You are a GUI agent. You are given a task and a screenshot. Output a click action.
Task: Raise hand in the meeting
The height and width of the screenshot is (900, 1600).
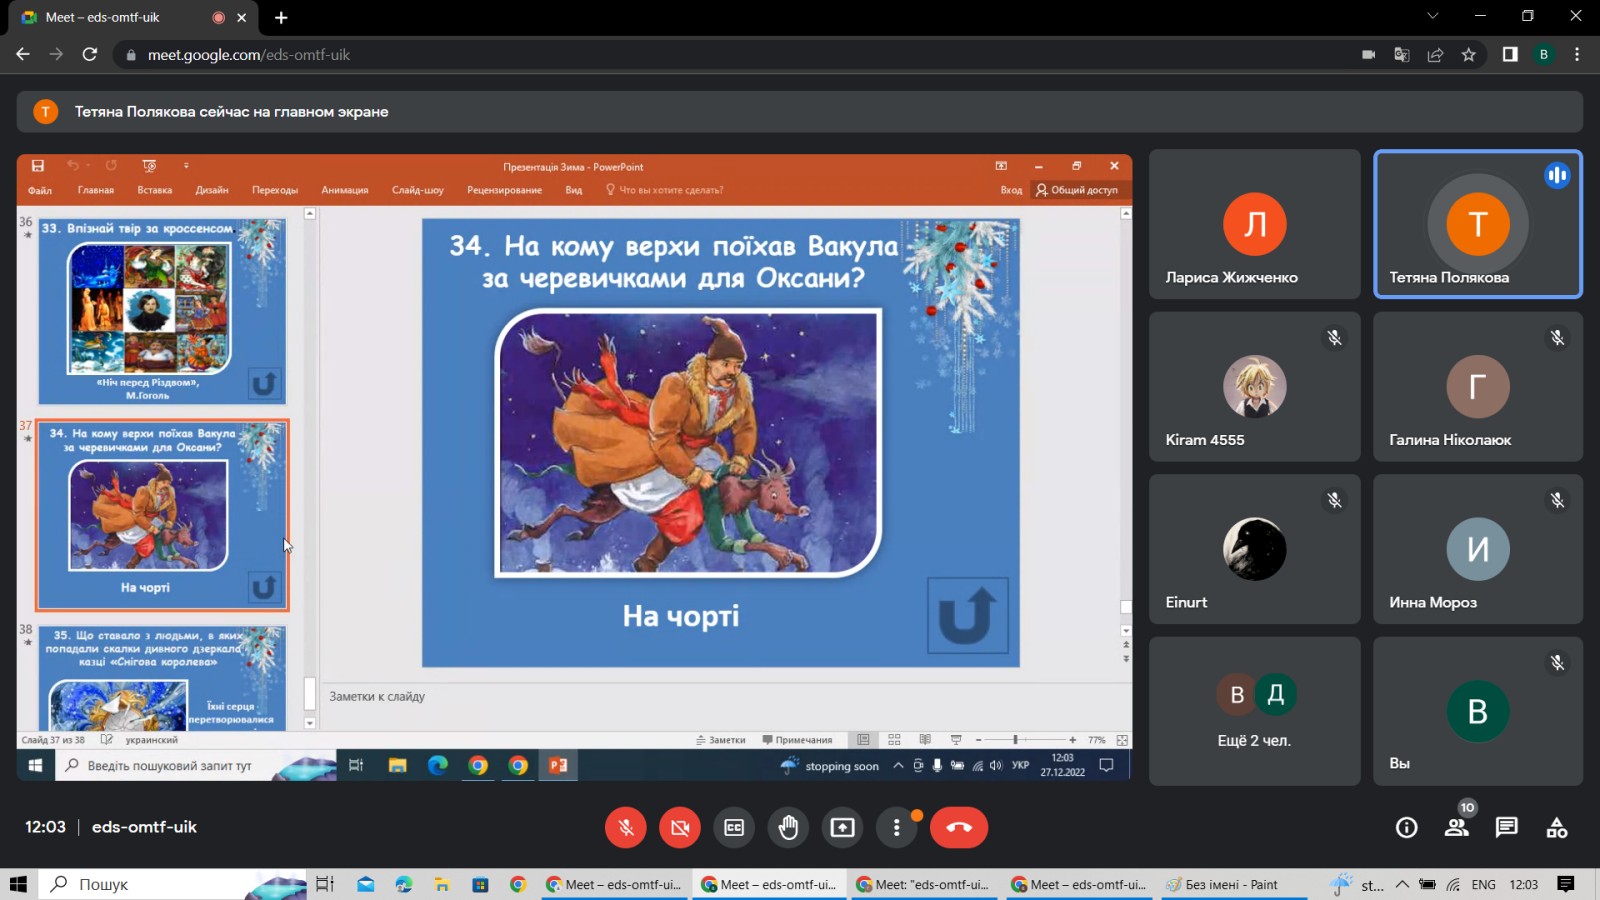click(x=788, y=827)
